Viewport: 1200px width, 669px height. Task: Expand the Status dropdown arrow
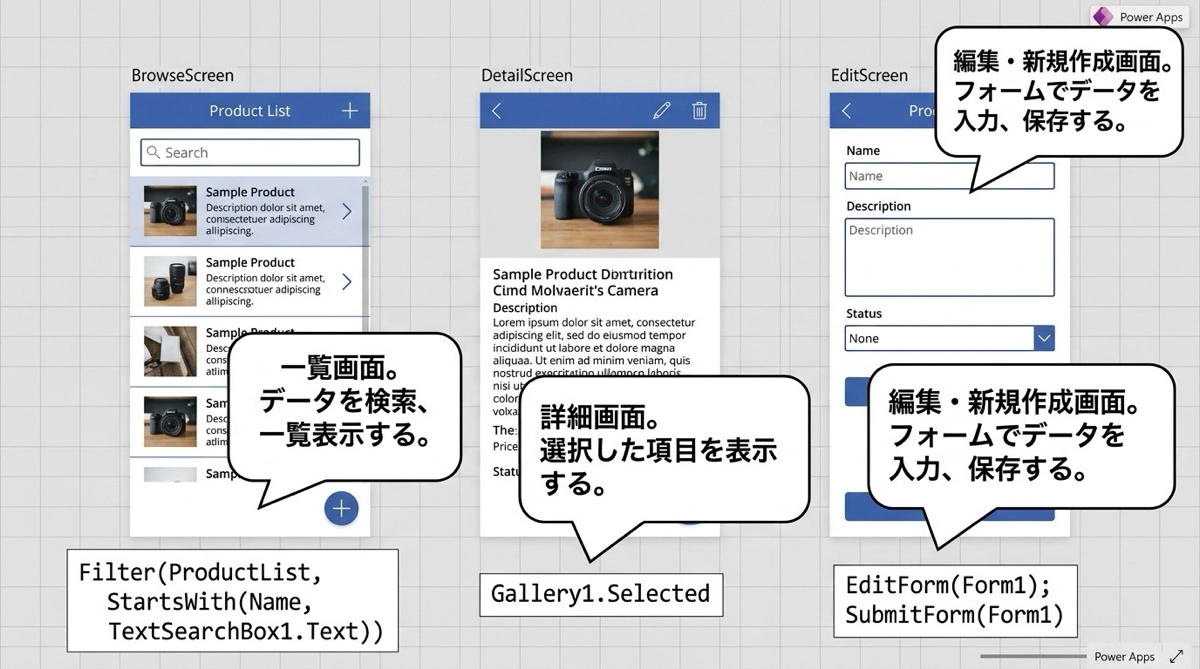[1043, 339]
